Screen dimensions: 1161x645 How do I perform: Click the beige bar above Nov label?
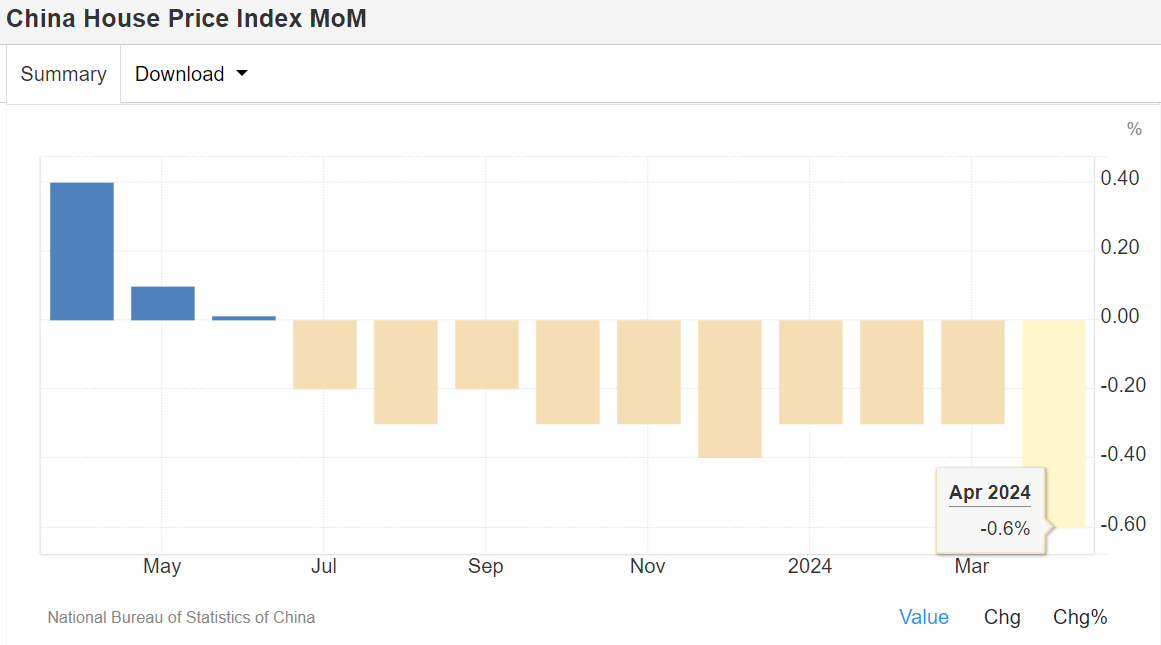649,372
